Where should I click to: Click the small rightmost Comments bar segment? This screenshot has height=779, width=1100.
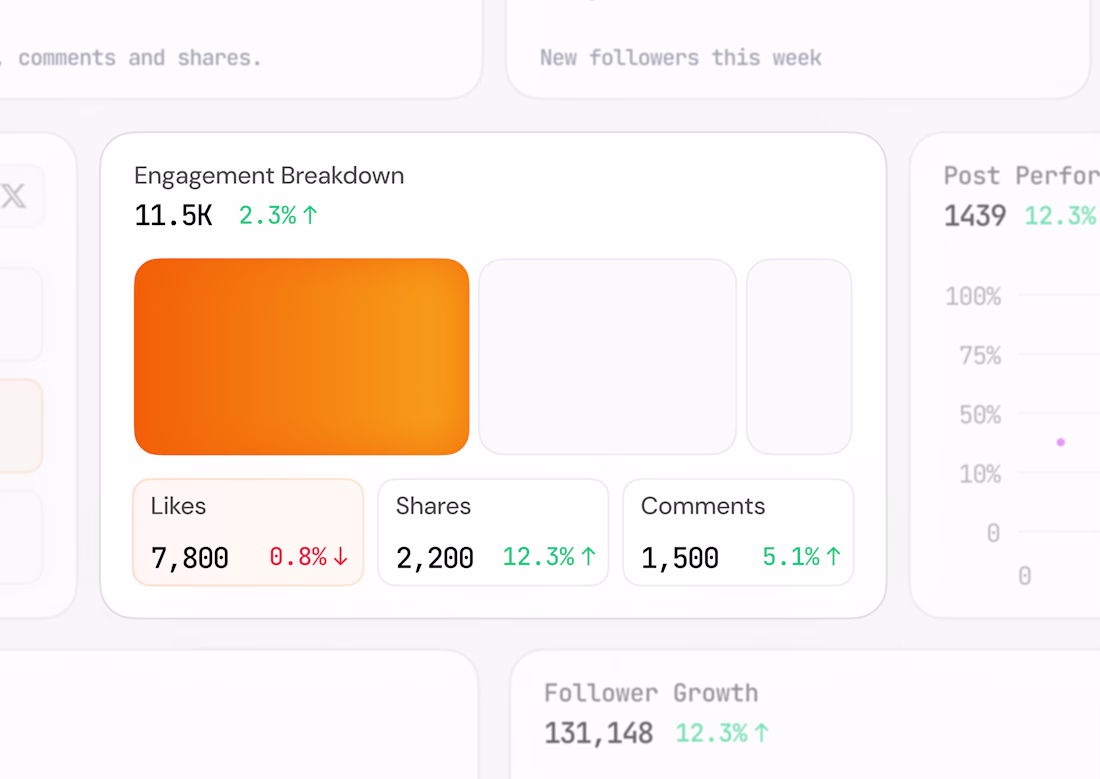coord(799,357)
